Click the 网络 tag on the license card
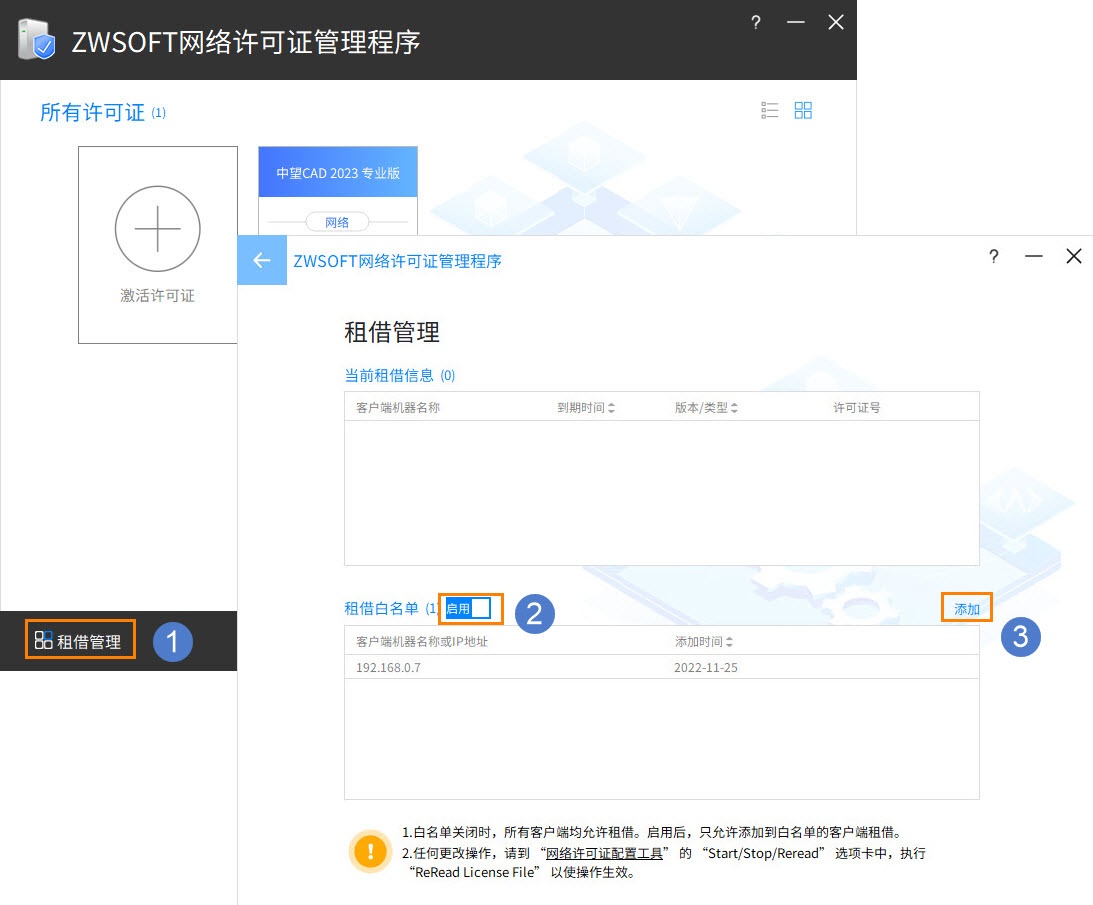This screenshot has width=1093, height=905. (x=337, y=222)
